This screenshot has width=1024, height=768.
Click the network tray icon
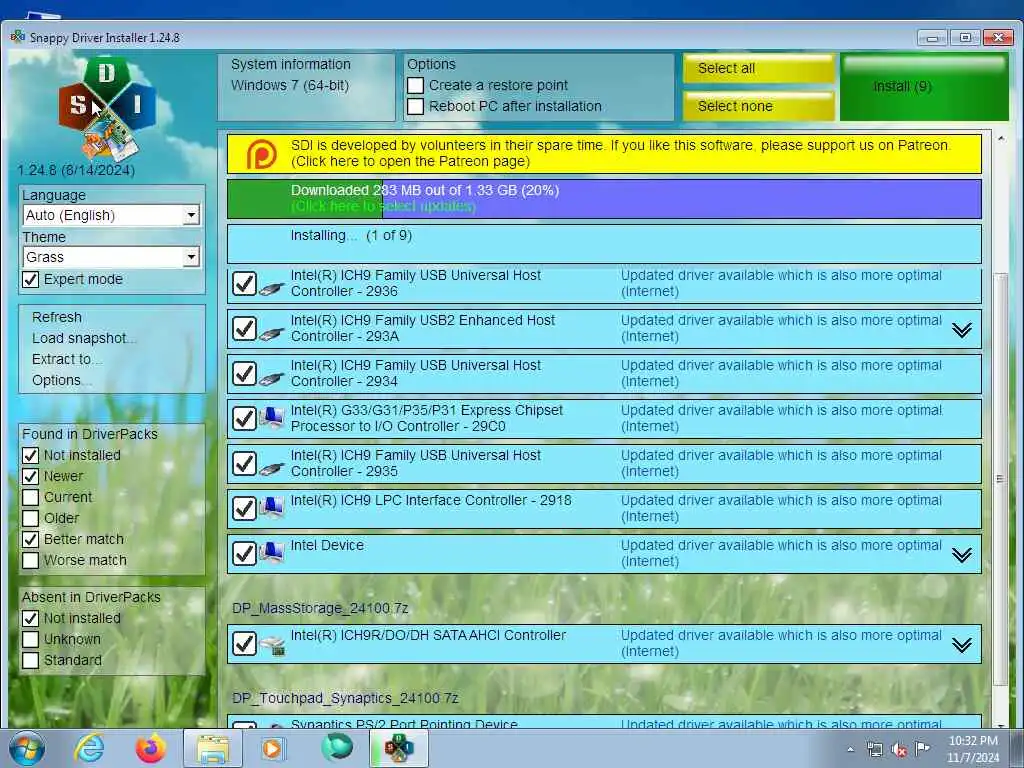click(874, 750)
